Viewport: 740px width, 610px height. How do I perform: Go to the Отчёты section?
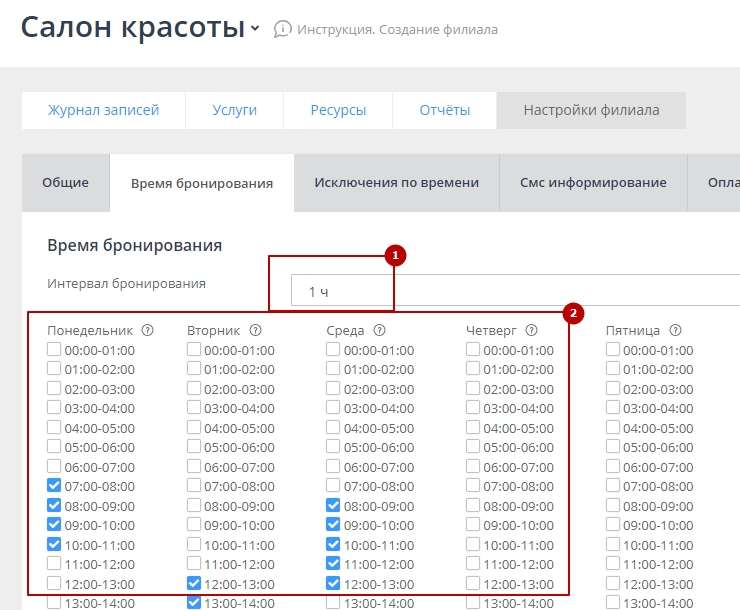[444, 110]
